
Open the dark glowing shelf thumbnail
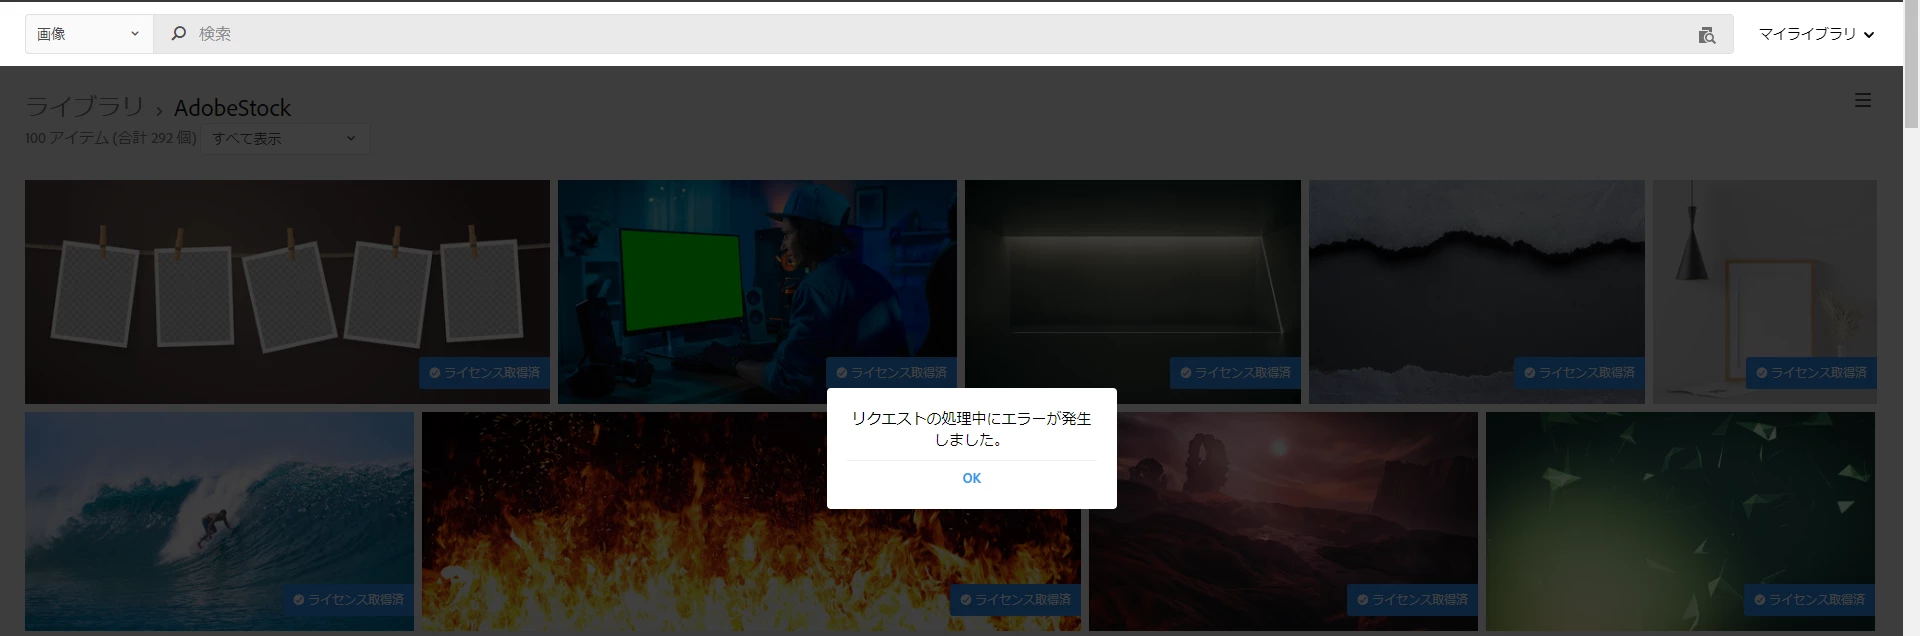pyautogui.click(x=1132, y=292)
